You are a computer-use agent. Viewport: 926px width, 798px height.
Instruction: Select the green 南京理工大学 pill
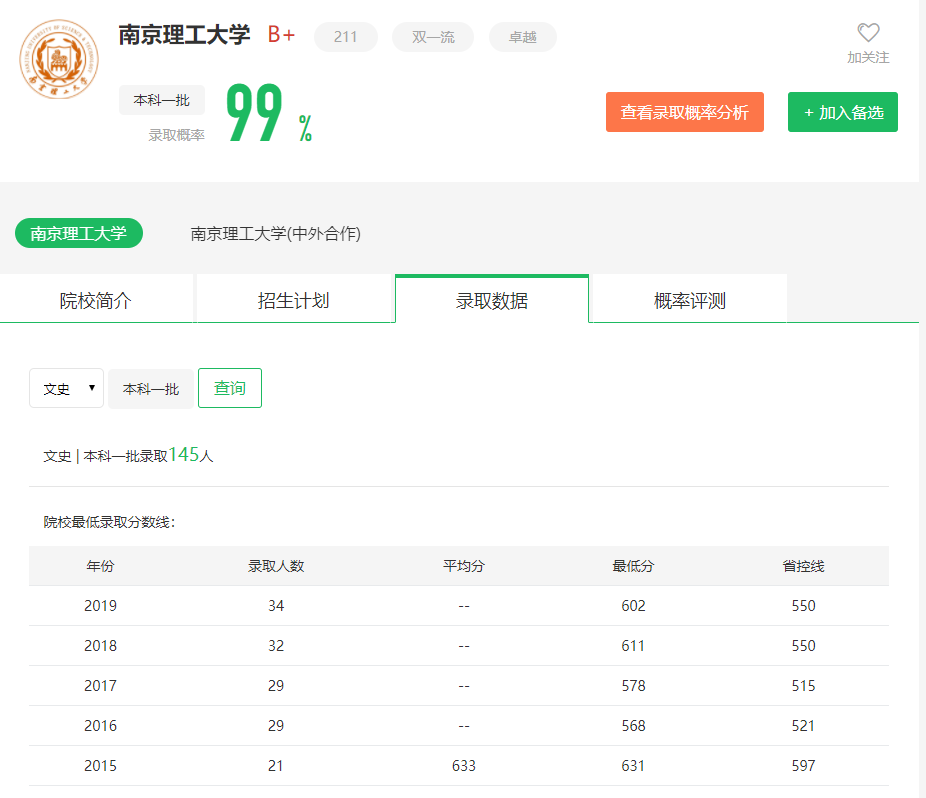79,233
